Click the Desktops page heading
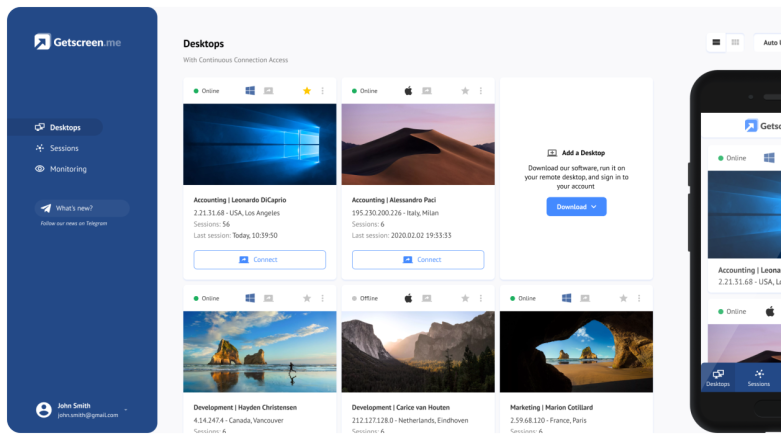This screenshot has height=440, width=781. (204, 43)
